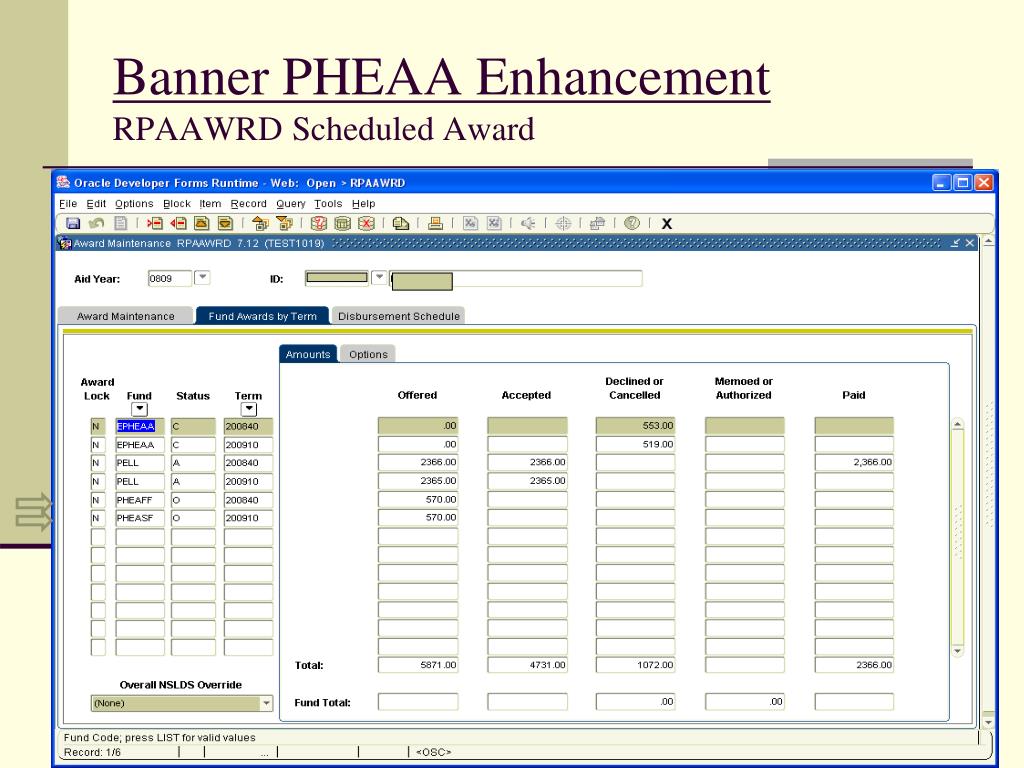The height and width of the screenshot is (768, 1024).
Task: Click the Execute Query toolbar icon
Action: click(343, 223)
